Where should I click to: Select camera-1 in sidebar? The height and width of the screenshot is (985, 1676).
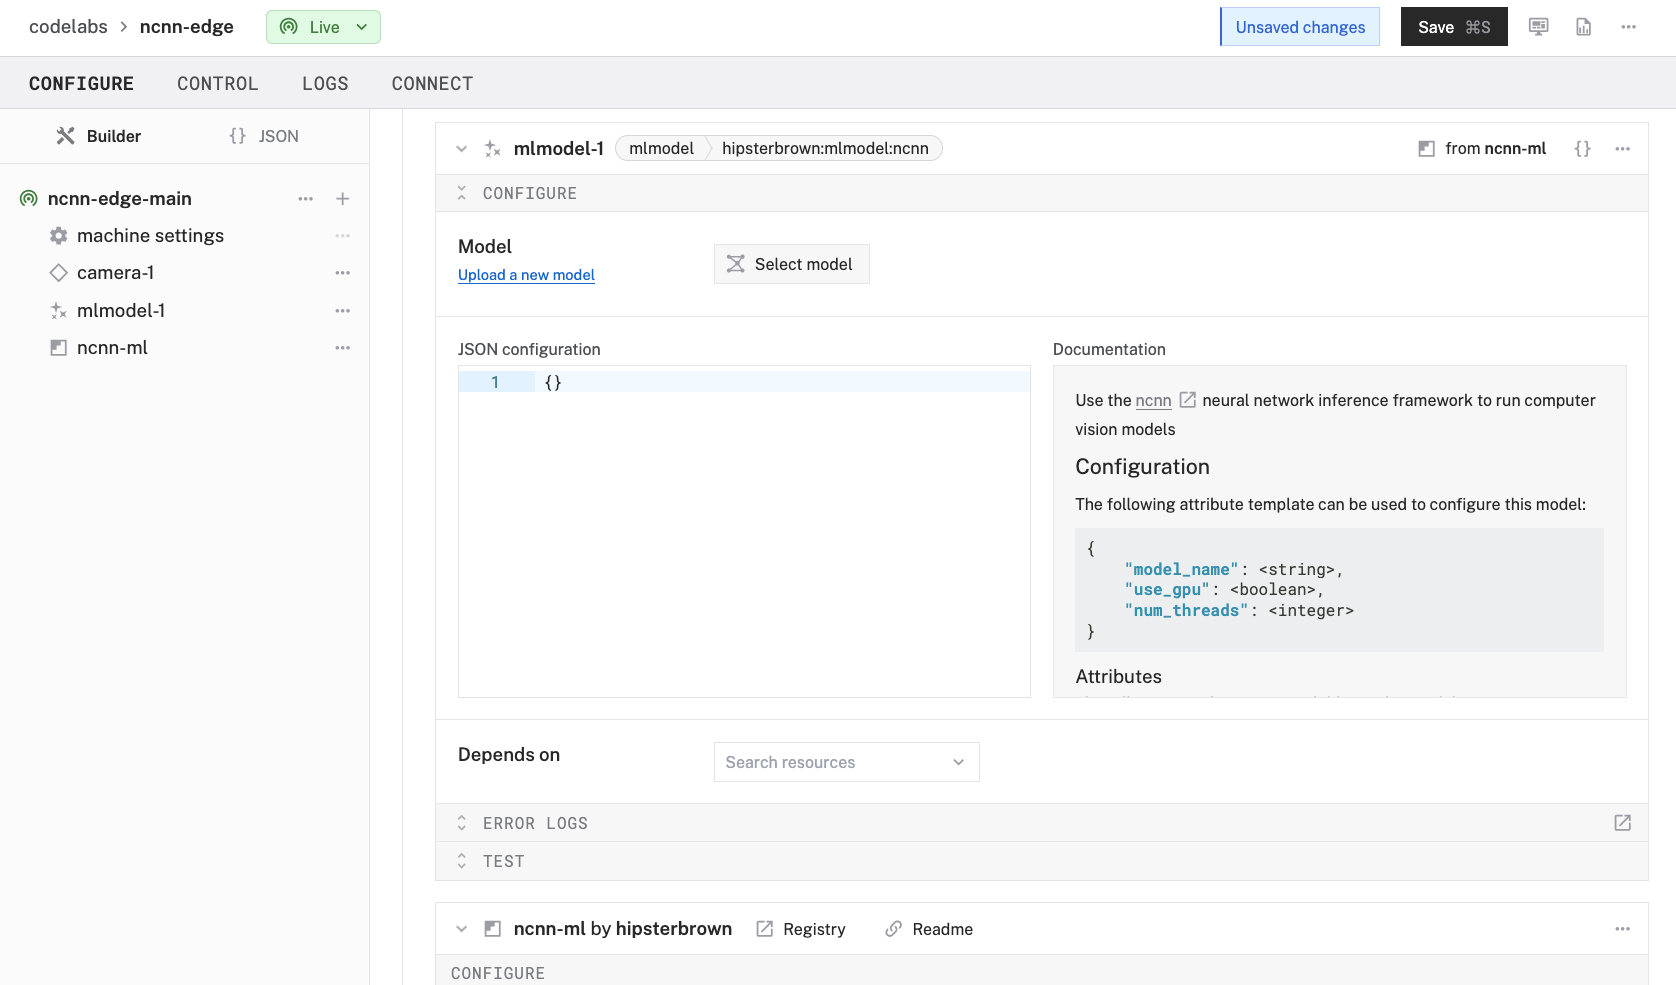[x=115, y=273]
